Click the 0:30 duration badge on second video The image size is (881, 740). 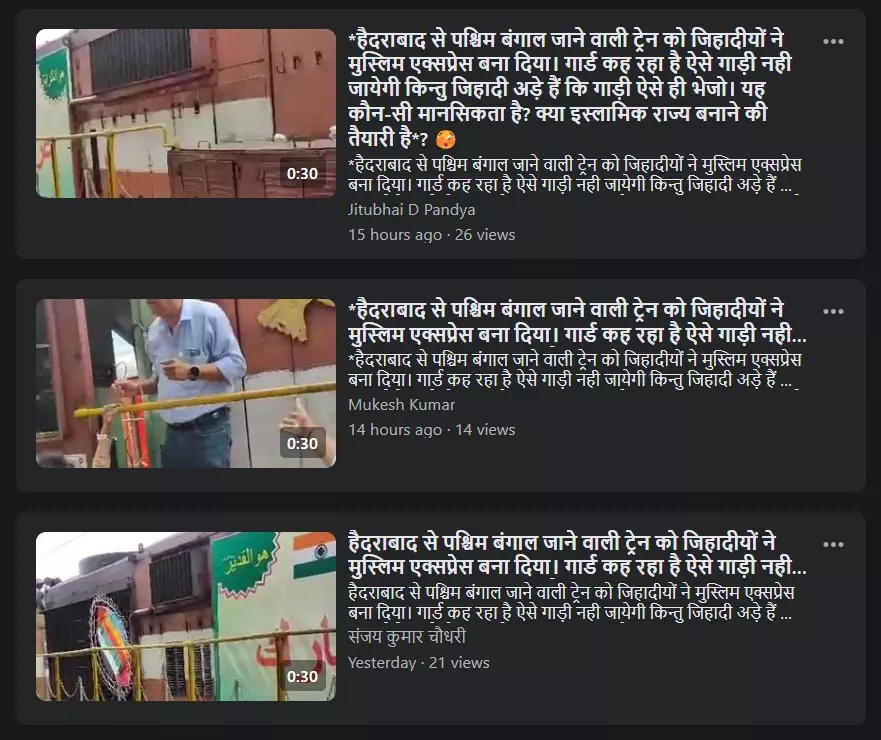(x=302, y=443)
